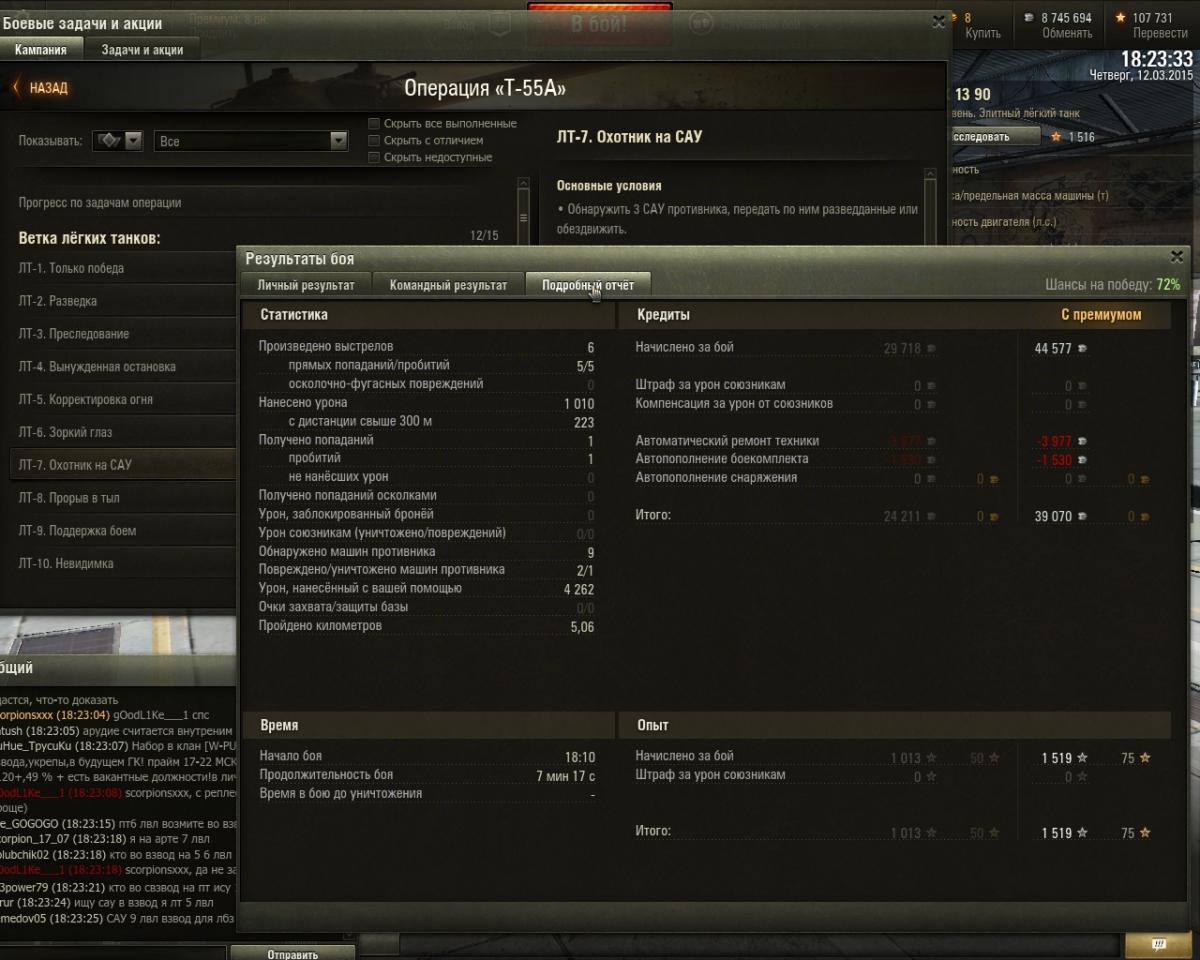This screenshot has width=1200, height=960.
Task: Click the gold star next to 75 earned
Action: pos(1145,758)
